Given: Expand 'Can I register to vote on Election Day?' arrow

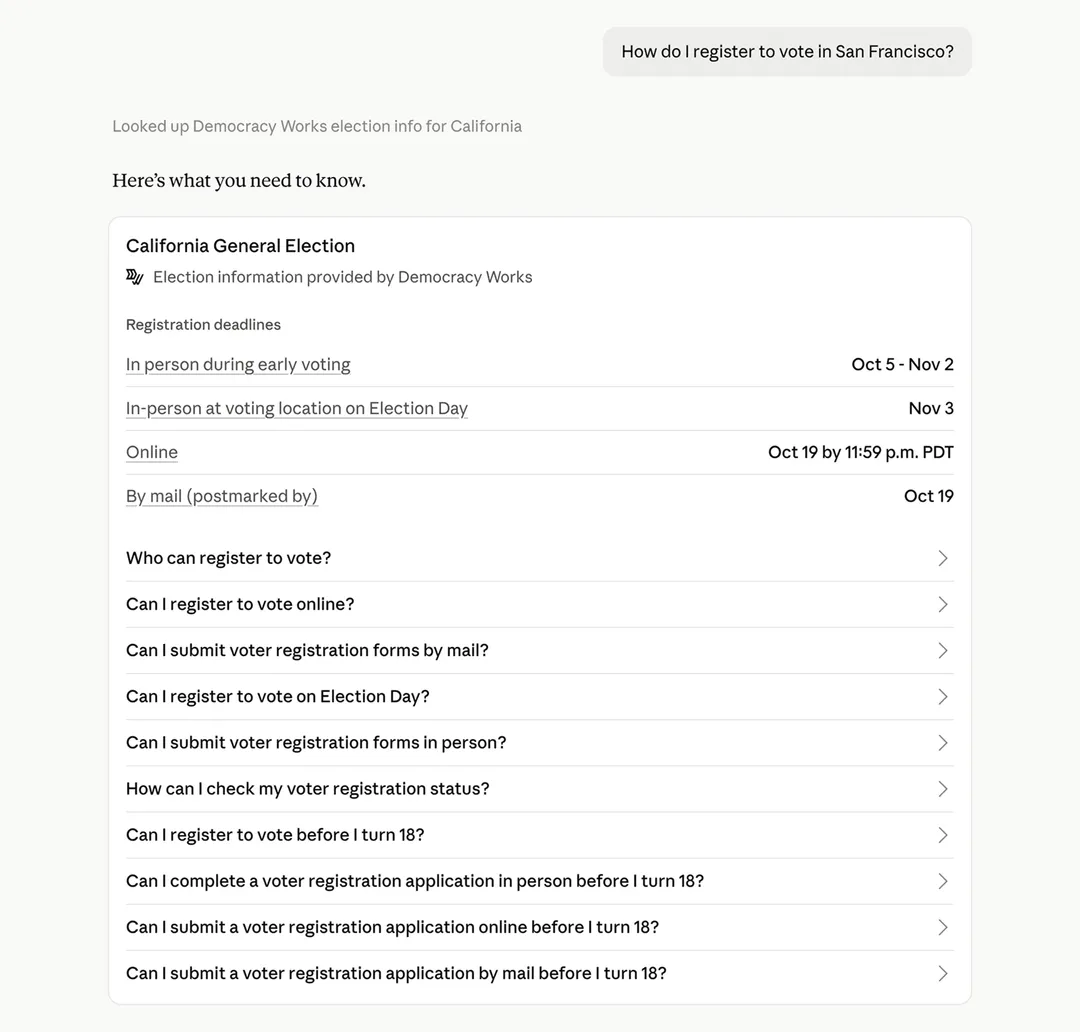Looking at the screenshot, I should click(943, 696).
